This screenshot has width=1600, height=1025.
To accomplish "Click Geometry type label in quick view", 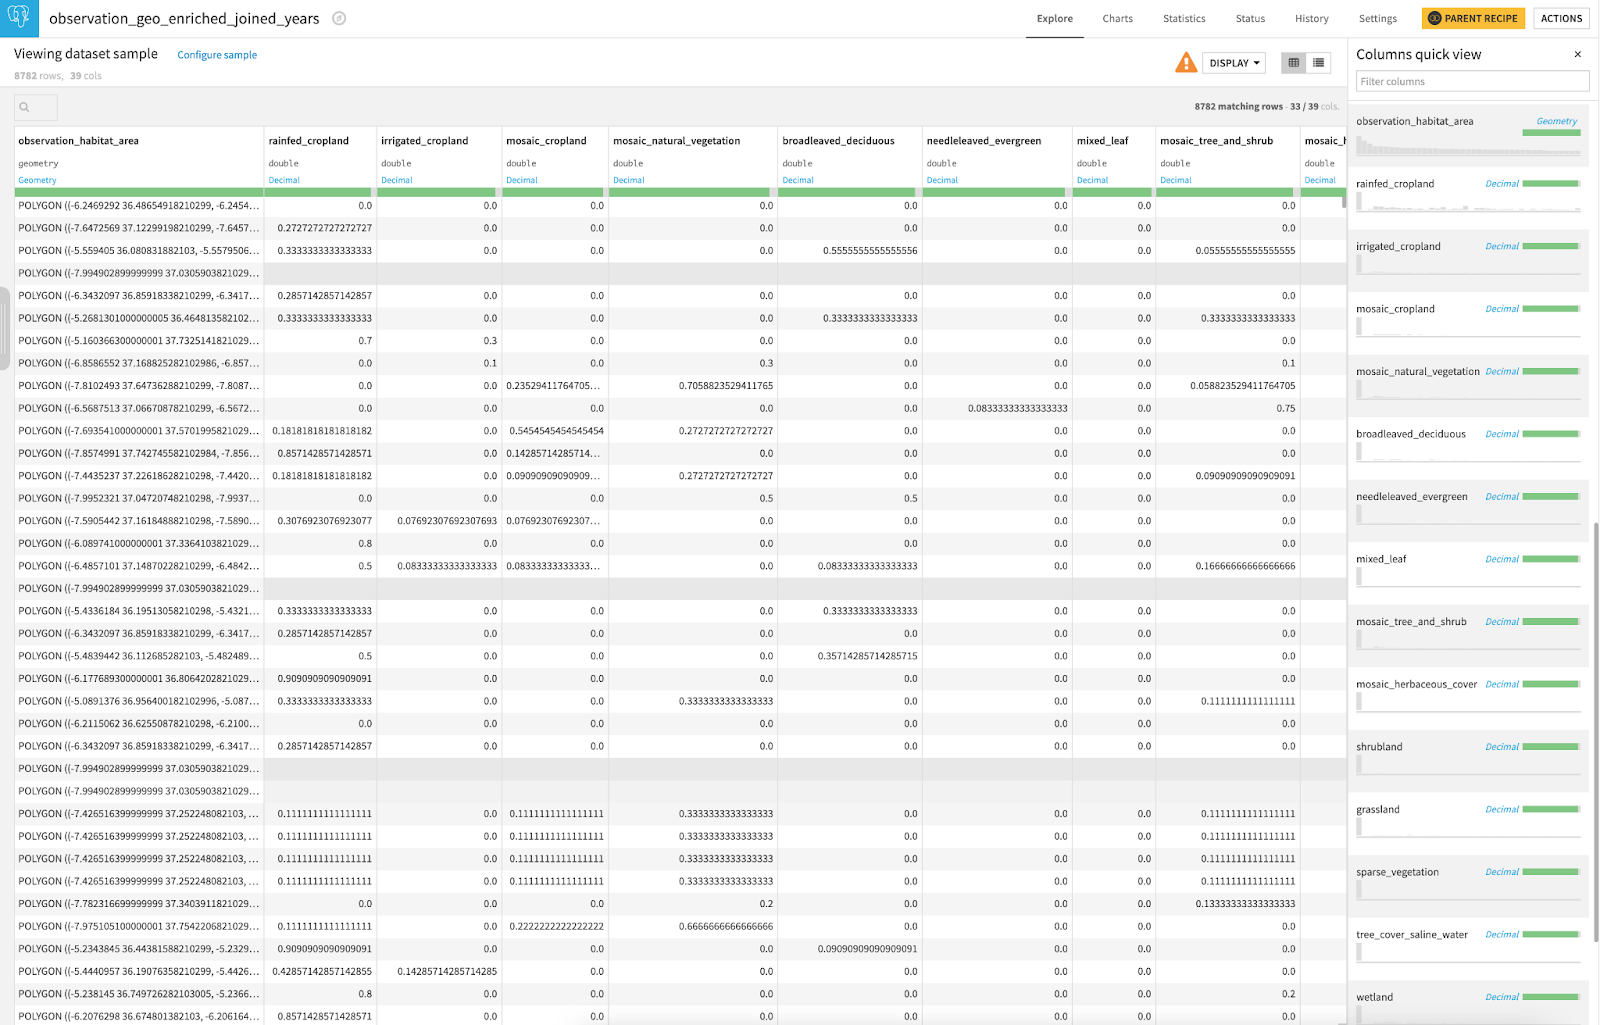I will click(x=1556, y=122).
